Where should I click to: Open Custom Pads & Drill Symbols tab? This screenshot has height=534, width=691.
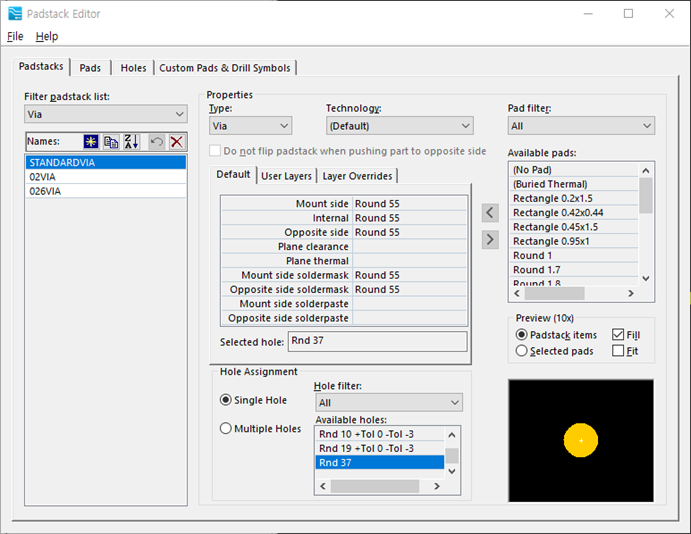pyautogui.click(x=225, y=68)
